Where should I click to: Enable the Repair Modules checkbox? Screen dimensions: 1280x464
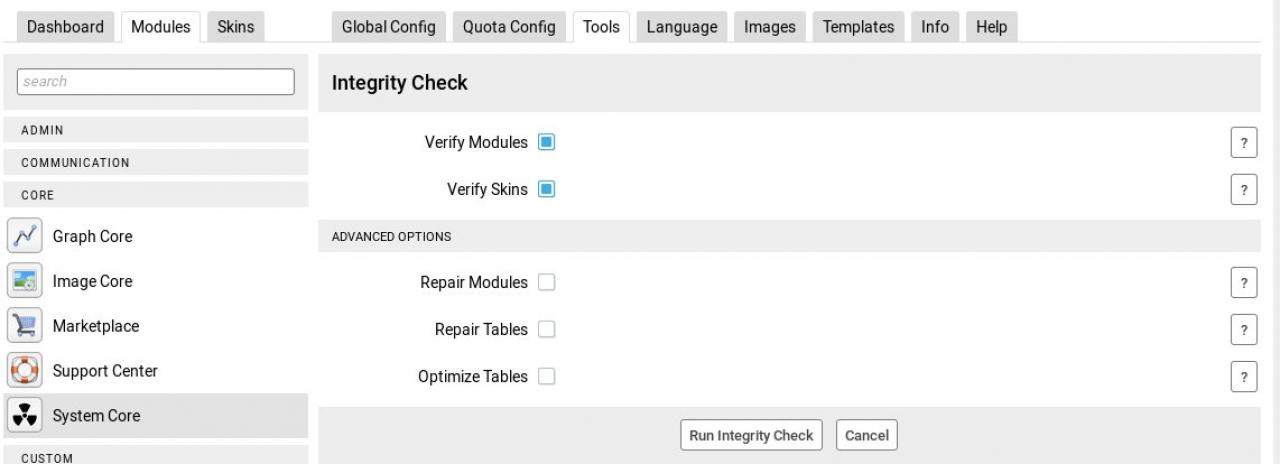point(546,283)
